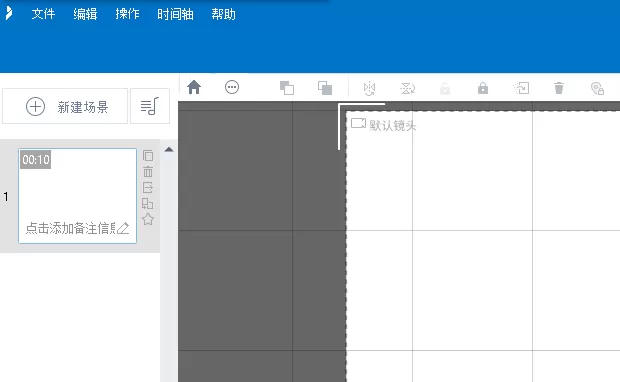
Task: Copy scene 1 with the duplicate icon
Action: point(148,155)
